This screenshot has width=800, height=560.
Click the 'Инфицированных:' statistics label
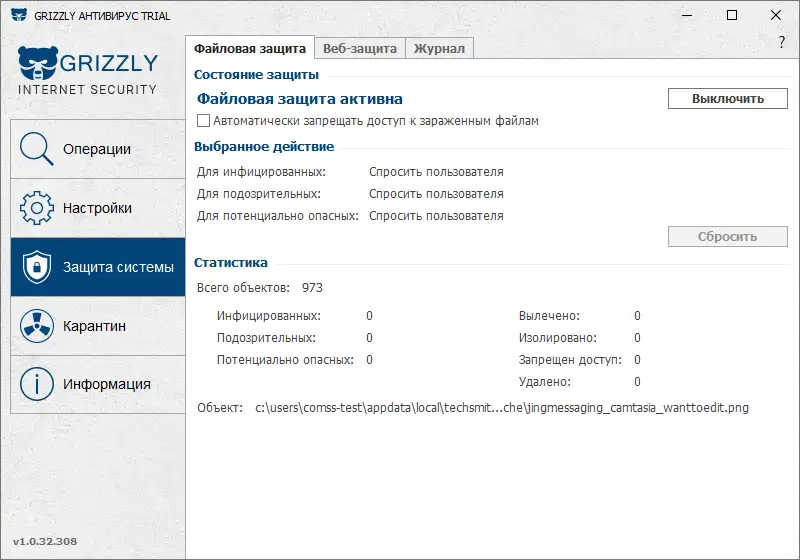[x=269, y=316]
